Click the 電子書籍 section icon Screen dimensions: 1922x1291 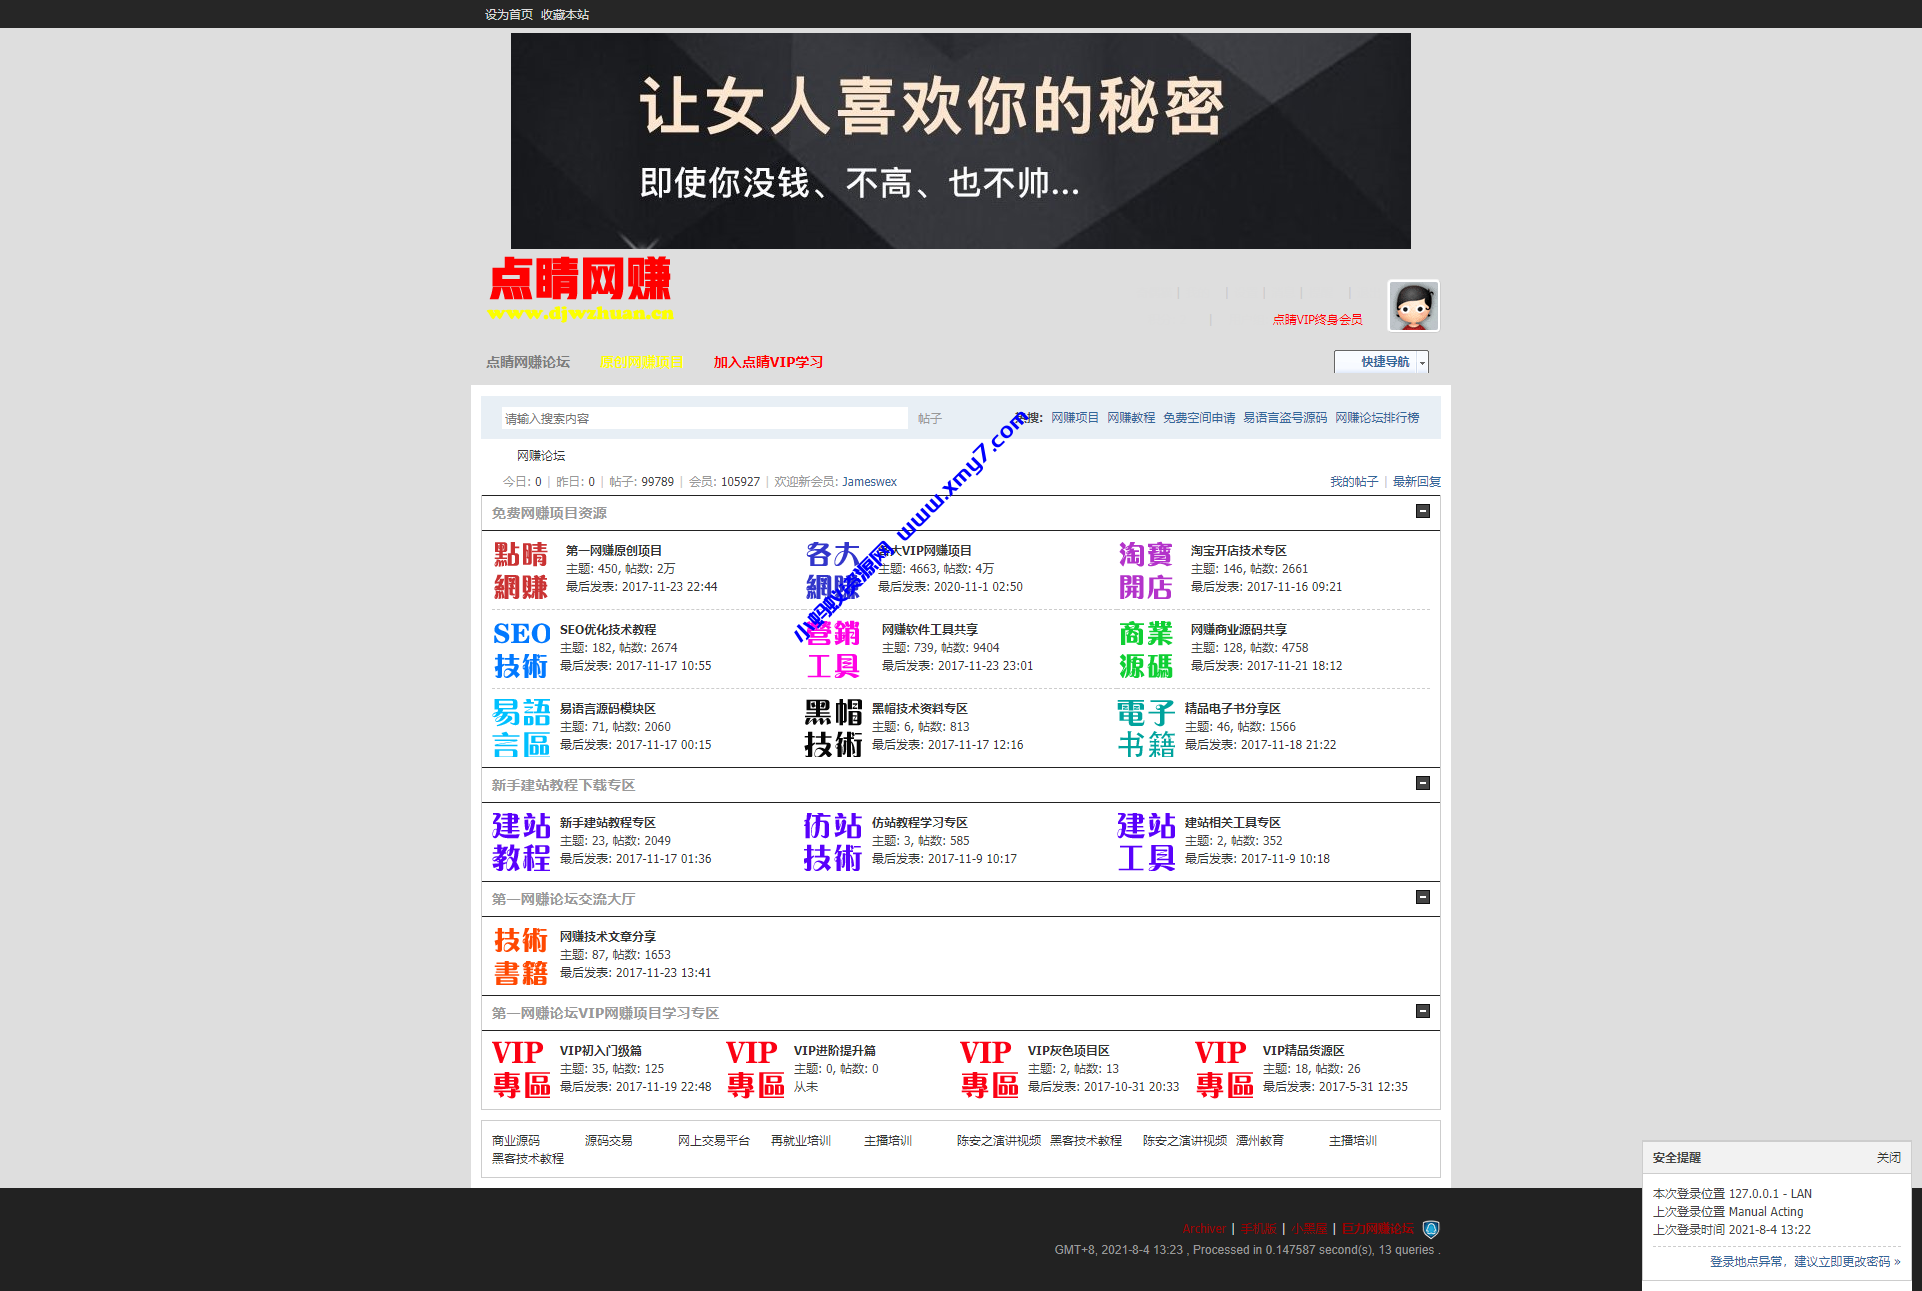tap(1145, 727)
